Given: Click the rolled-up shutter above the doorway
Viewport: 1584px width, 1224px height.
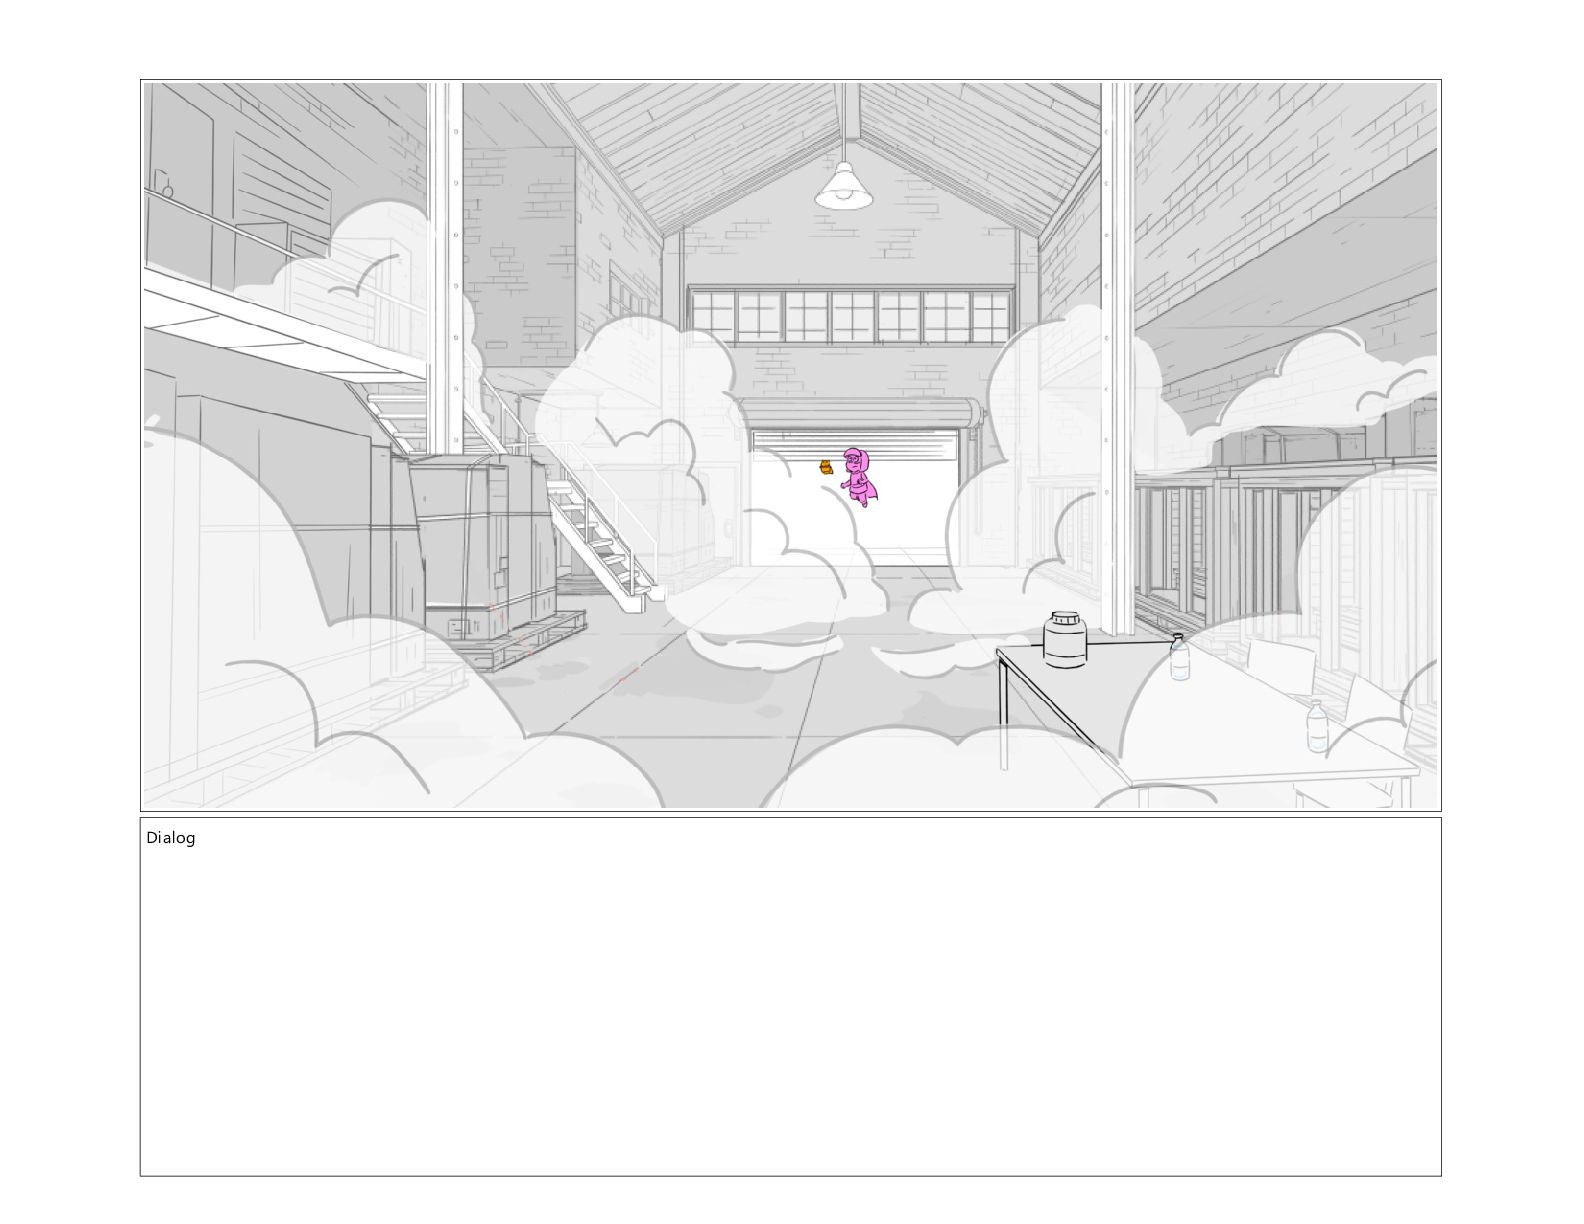Looking at the screenshot, I should [860, 413].
